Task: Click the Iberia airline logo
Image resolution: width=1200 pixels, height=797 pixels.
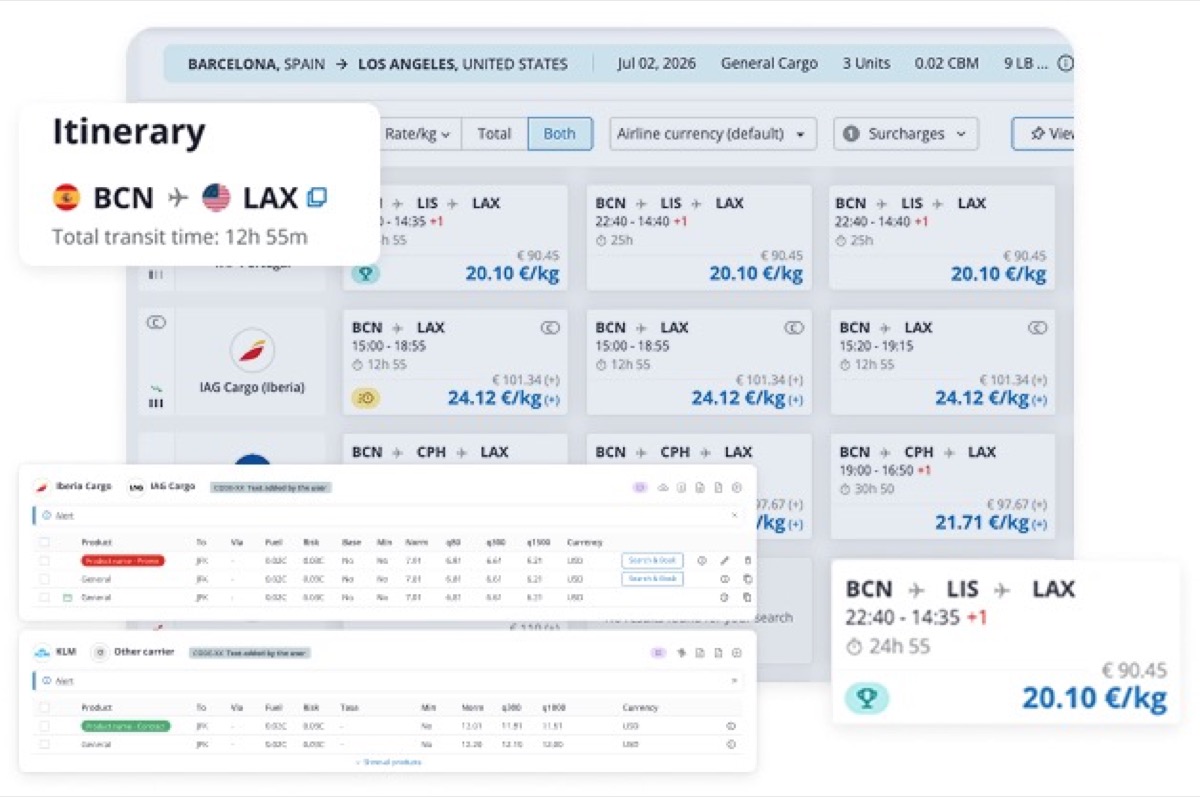Action: [x=252, y=351]
